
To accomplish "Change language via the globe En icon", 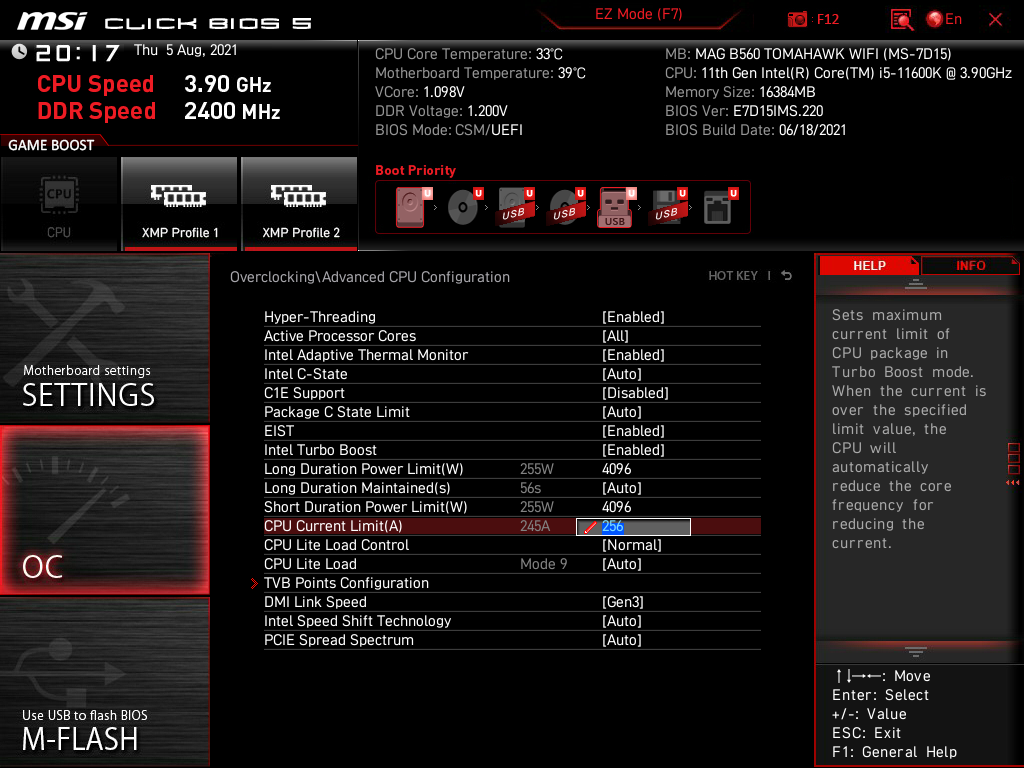I will [944, 20].
